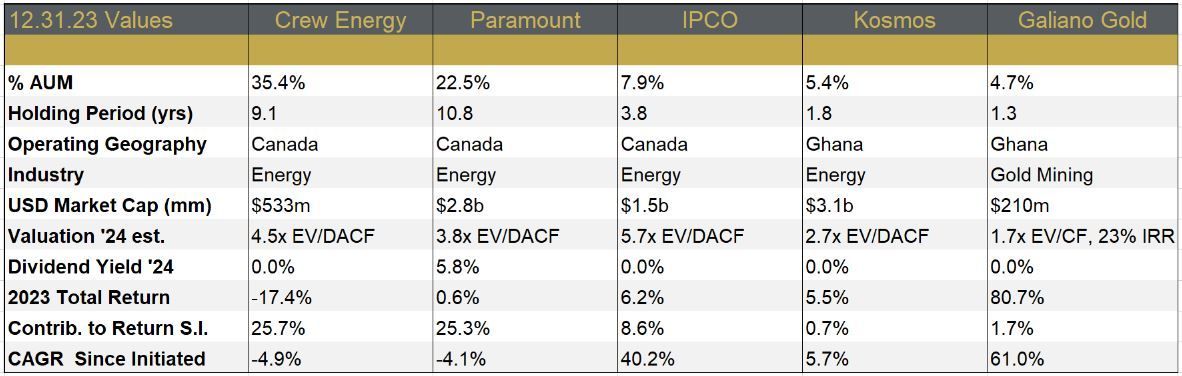This screenshot has height=376, width=1182.
Task: Click Crew Energy's 35.4% AUM cell
Action: 340,83
